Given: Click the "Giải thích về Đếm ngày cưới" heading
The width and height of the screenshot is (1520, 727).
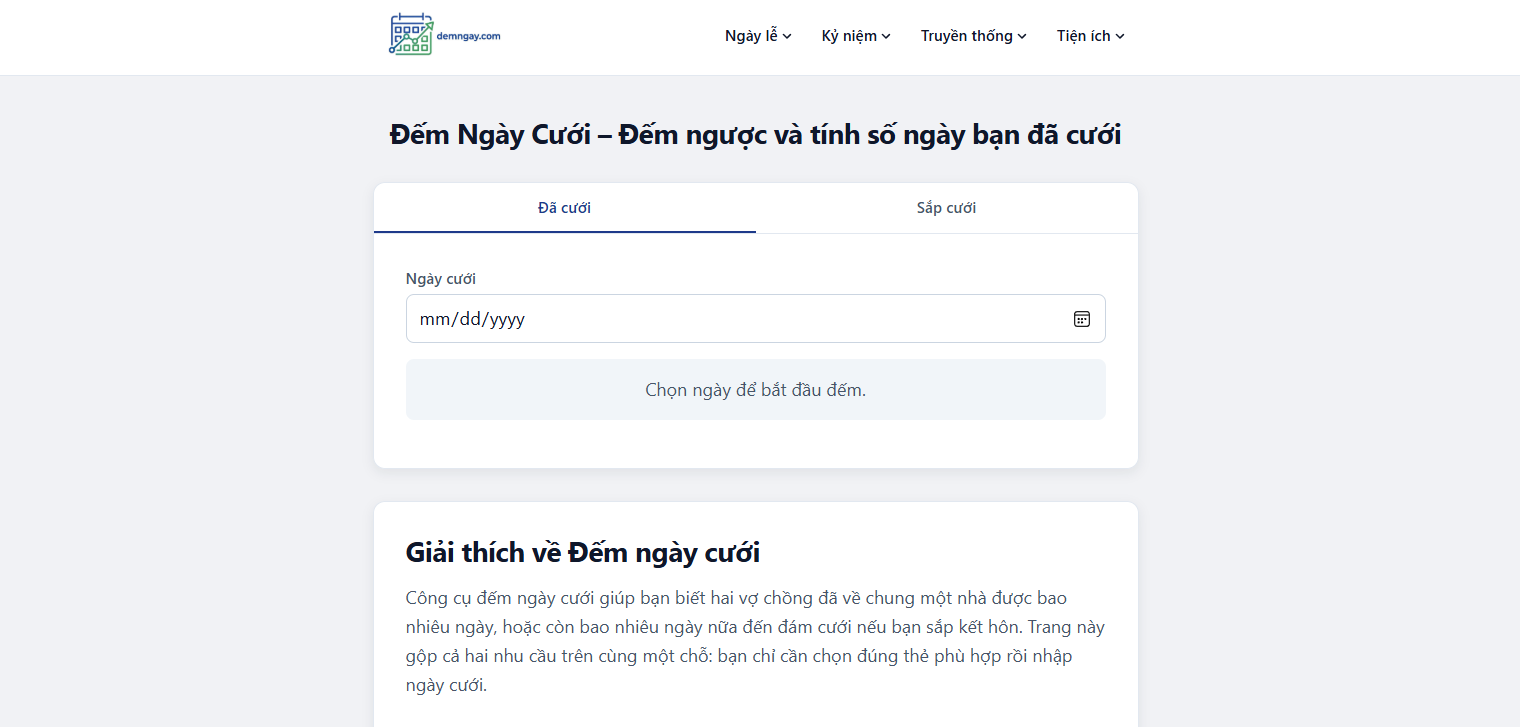Looking at the screenshot, I should [583, 552].
